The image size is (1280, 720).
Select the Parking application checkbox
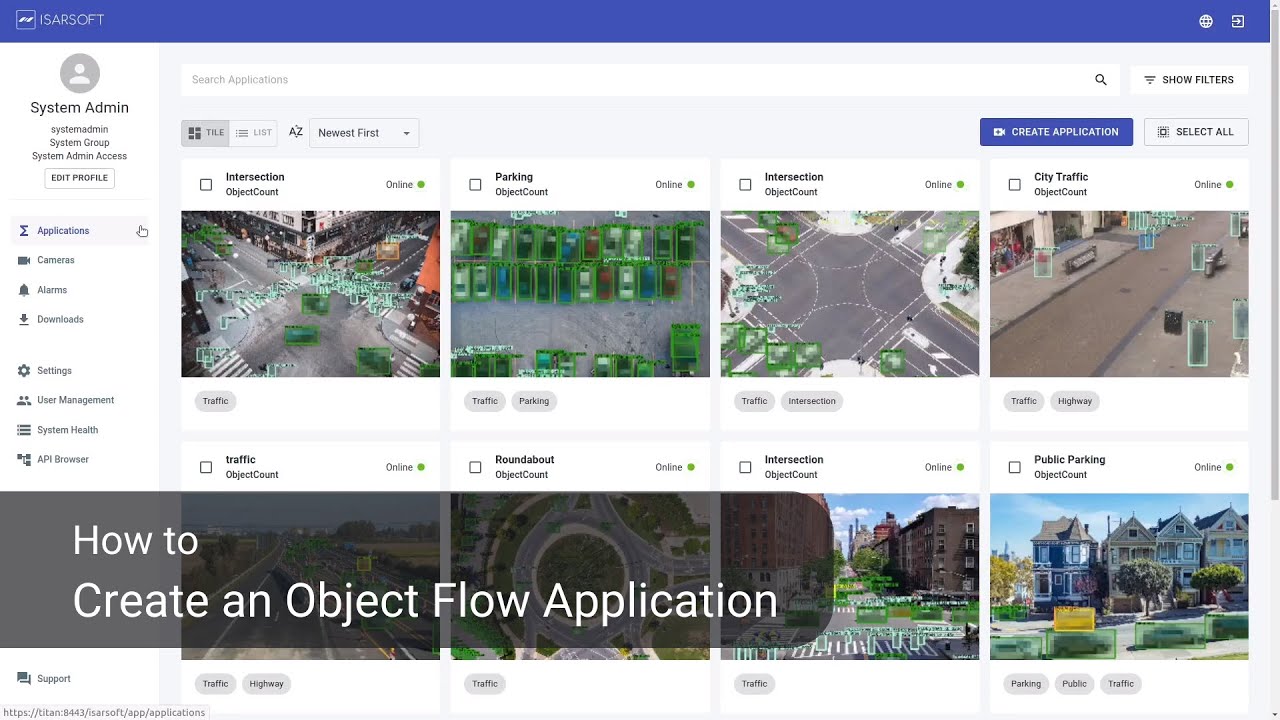pyautogui.click(x=475, y=185)
